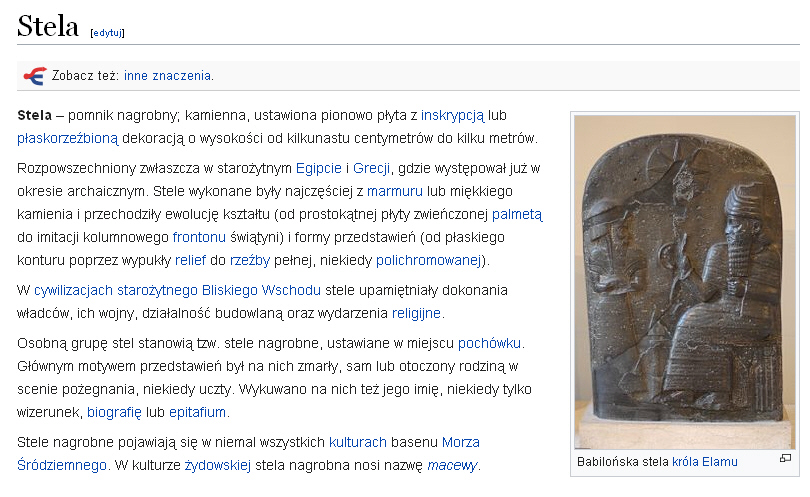Click the enlarge icon in image caption
Viewport: 810px width, 497px height.
pos(785,459)
